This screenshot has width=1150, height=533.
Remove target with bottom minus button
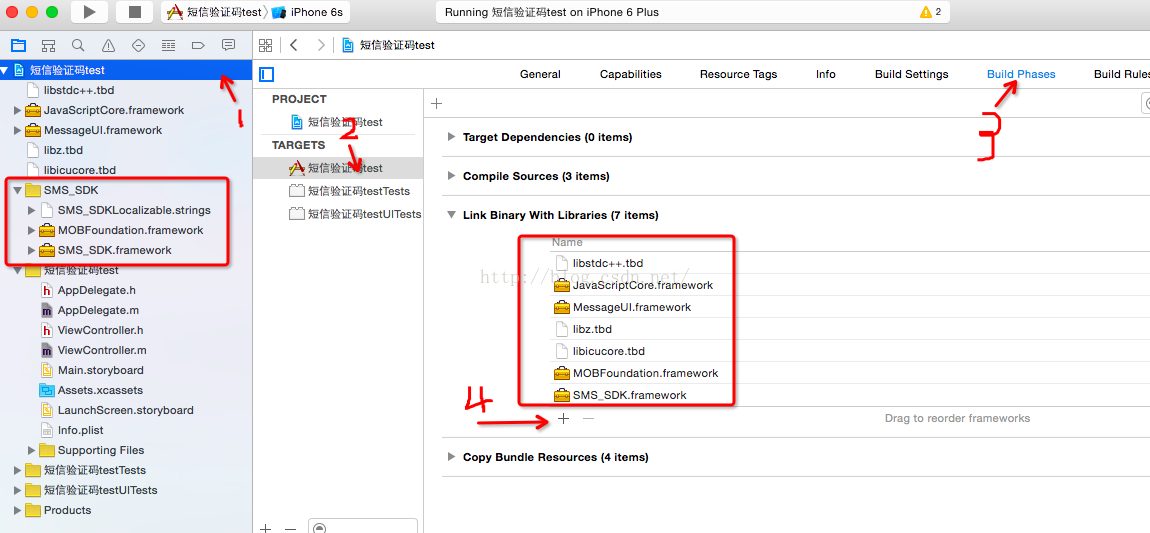[x=290, y=528]
